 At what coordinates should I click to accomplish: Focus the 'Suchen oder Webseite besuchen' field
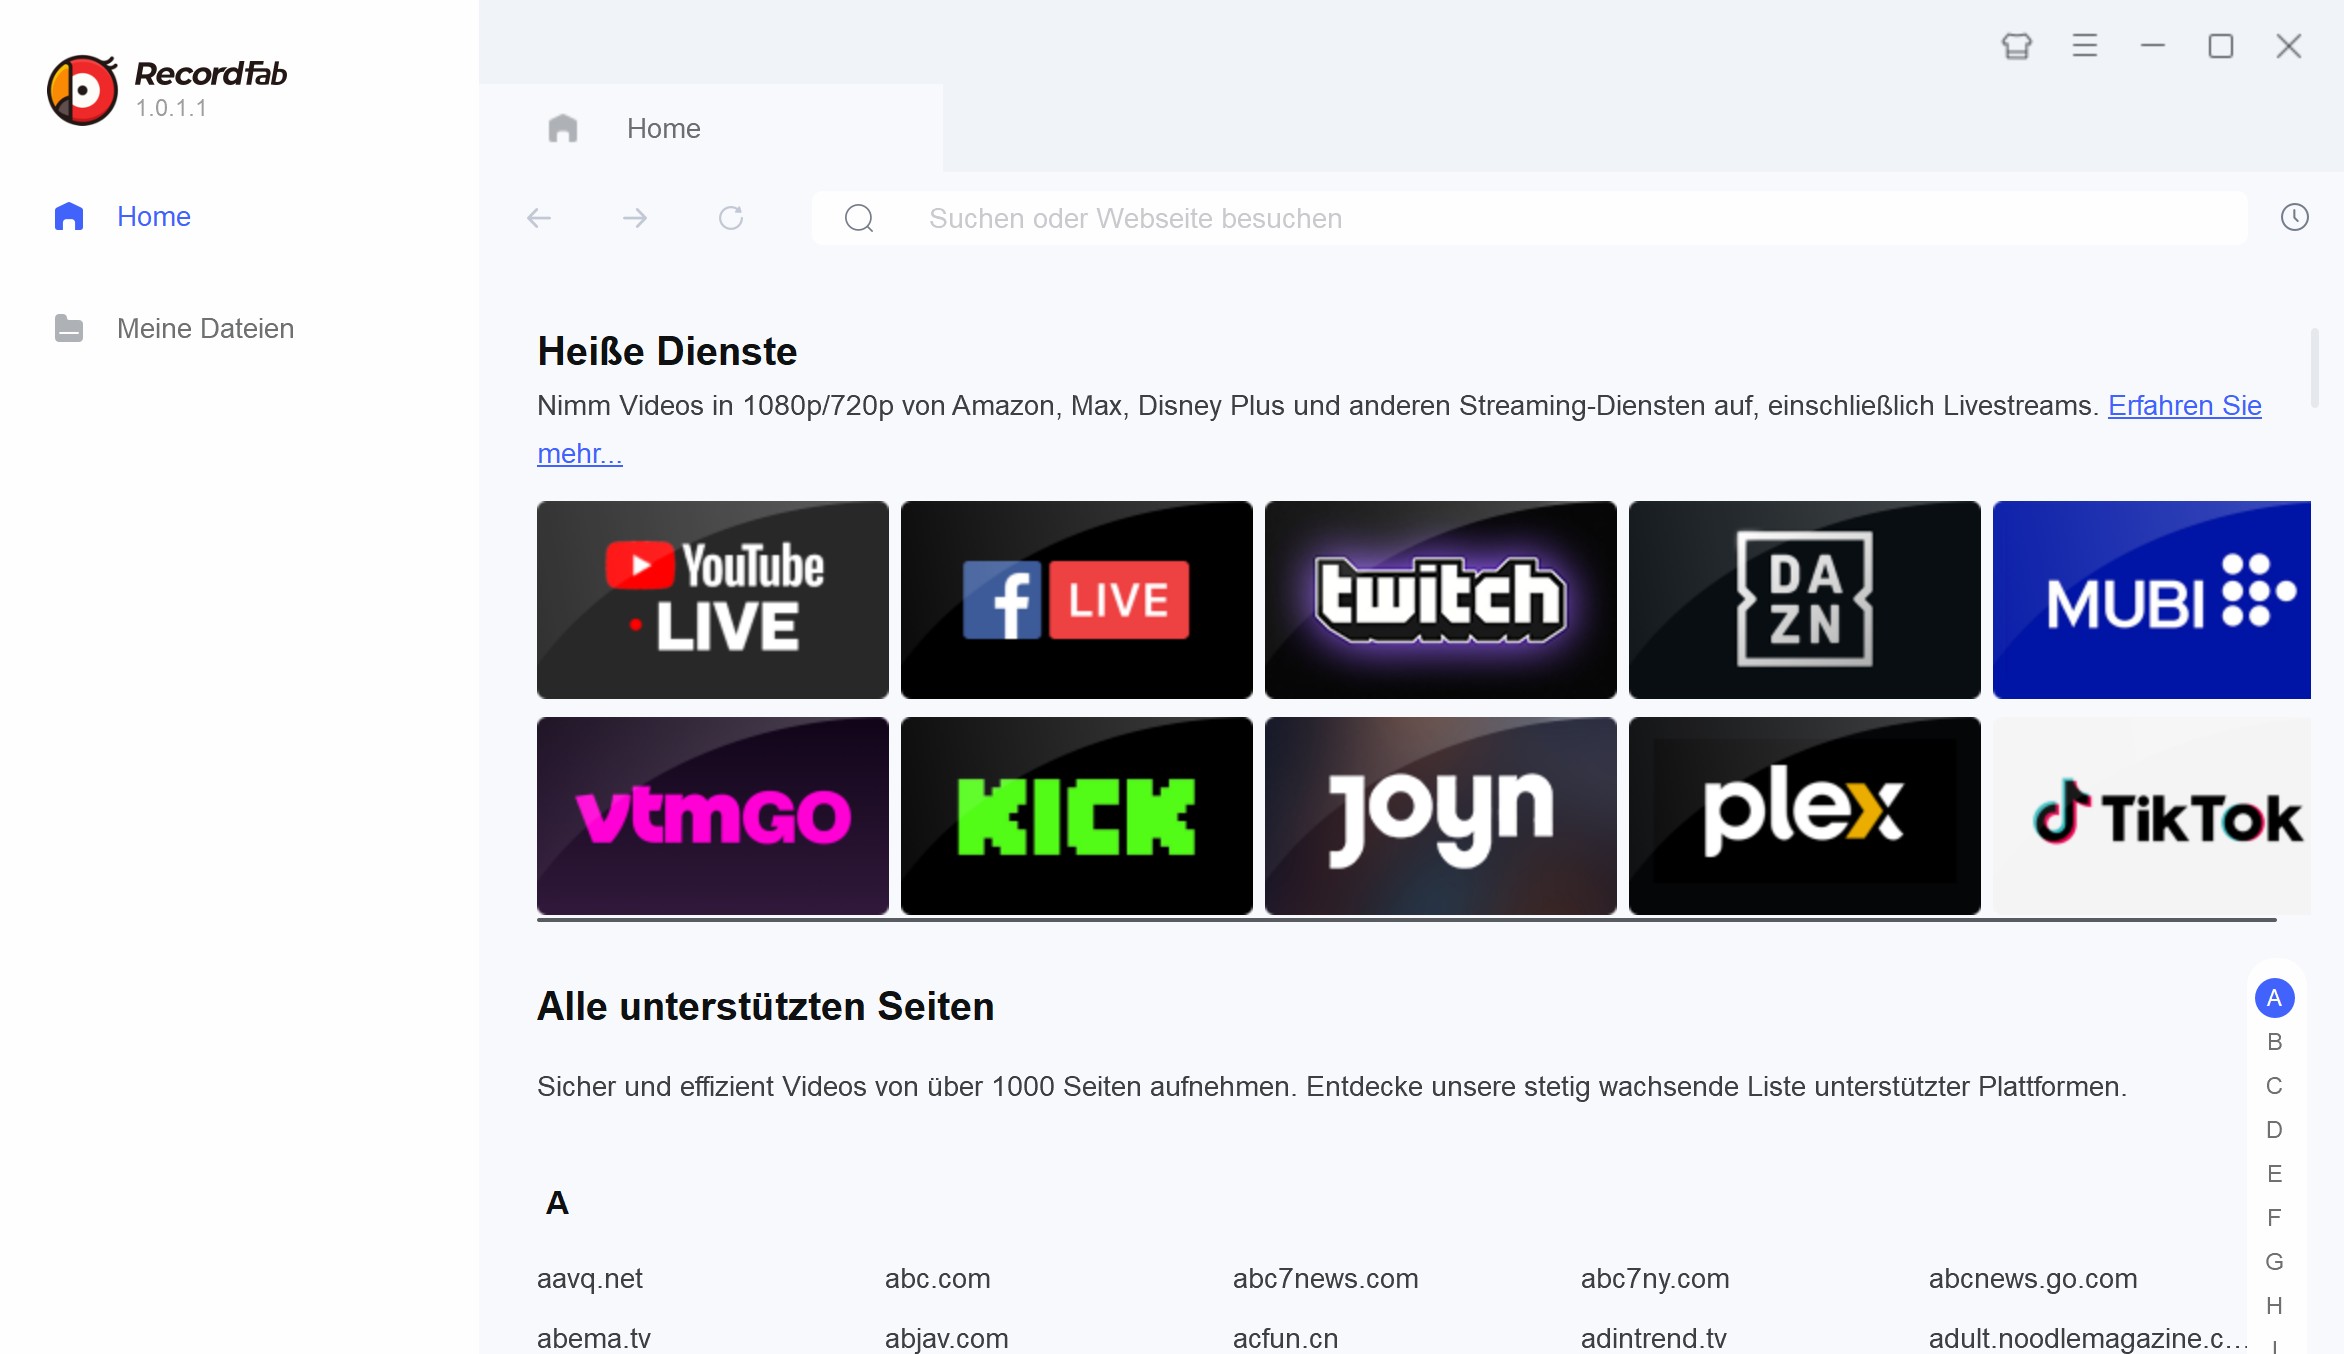tap(1530, 218)
